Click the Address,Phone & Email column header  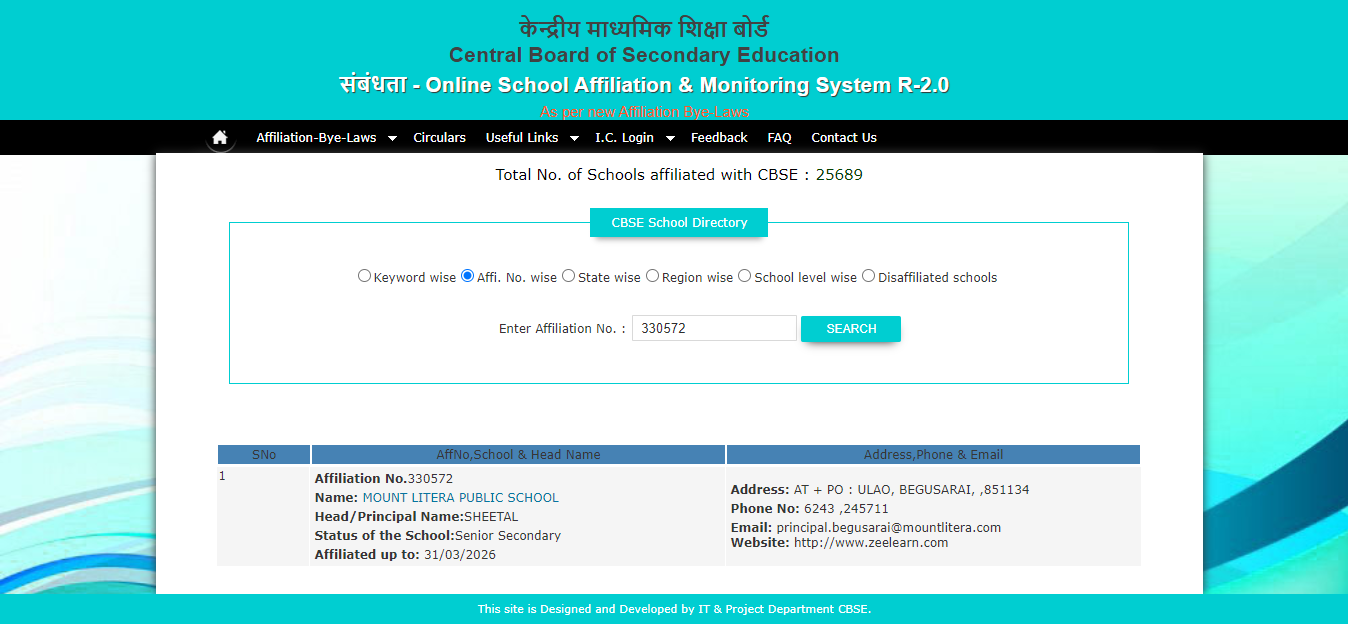[x=933, y=455]
